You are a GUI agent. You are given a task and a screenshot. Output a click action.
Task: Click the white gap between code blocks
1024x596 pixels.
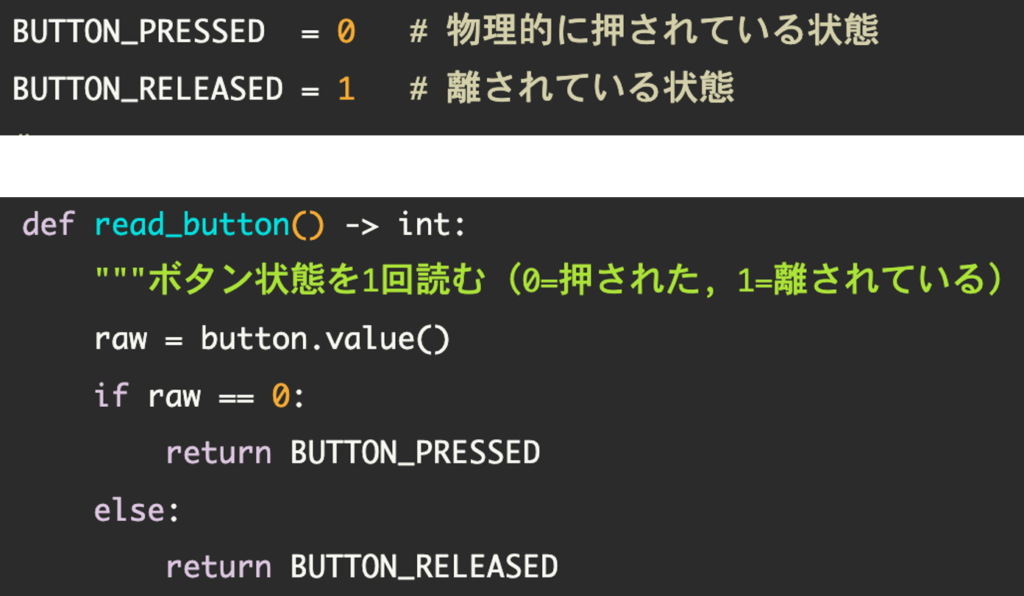point(512,166)
